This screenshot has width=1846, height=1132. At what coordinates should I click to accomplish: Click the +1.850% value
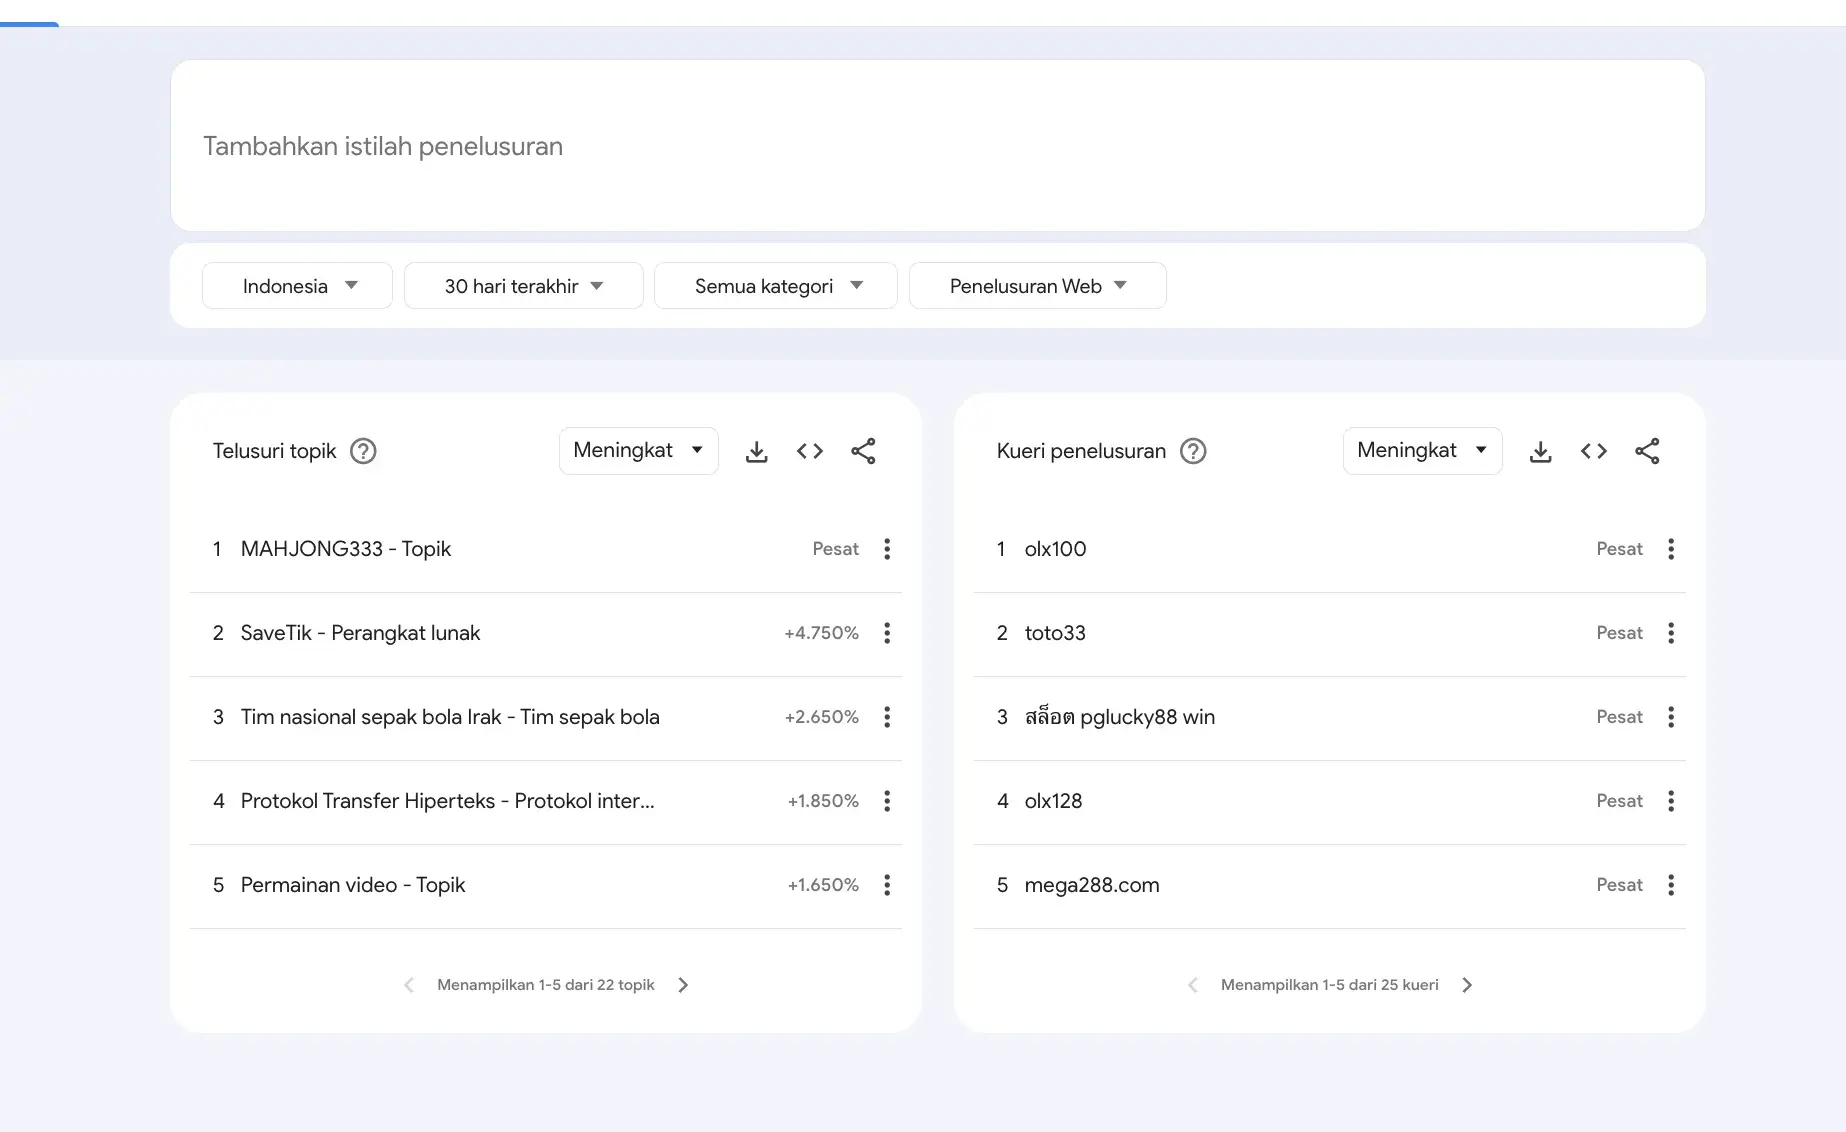point(823,801)
